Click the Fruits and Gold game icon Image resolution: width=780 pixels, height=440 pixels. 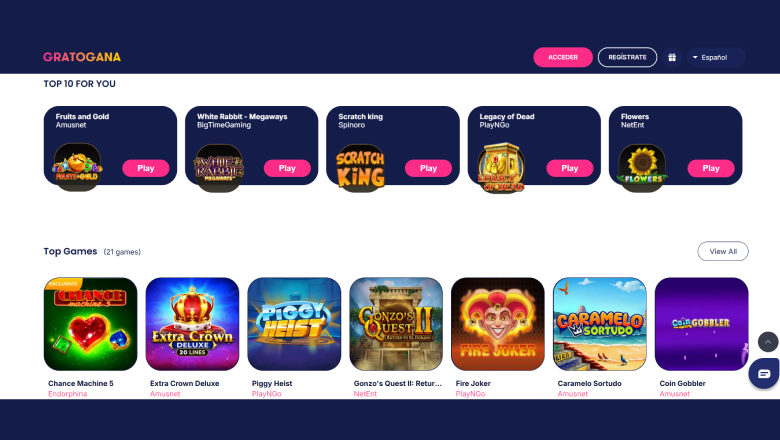[x=77, y=168]
